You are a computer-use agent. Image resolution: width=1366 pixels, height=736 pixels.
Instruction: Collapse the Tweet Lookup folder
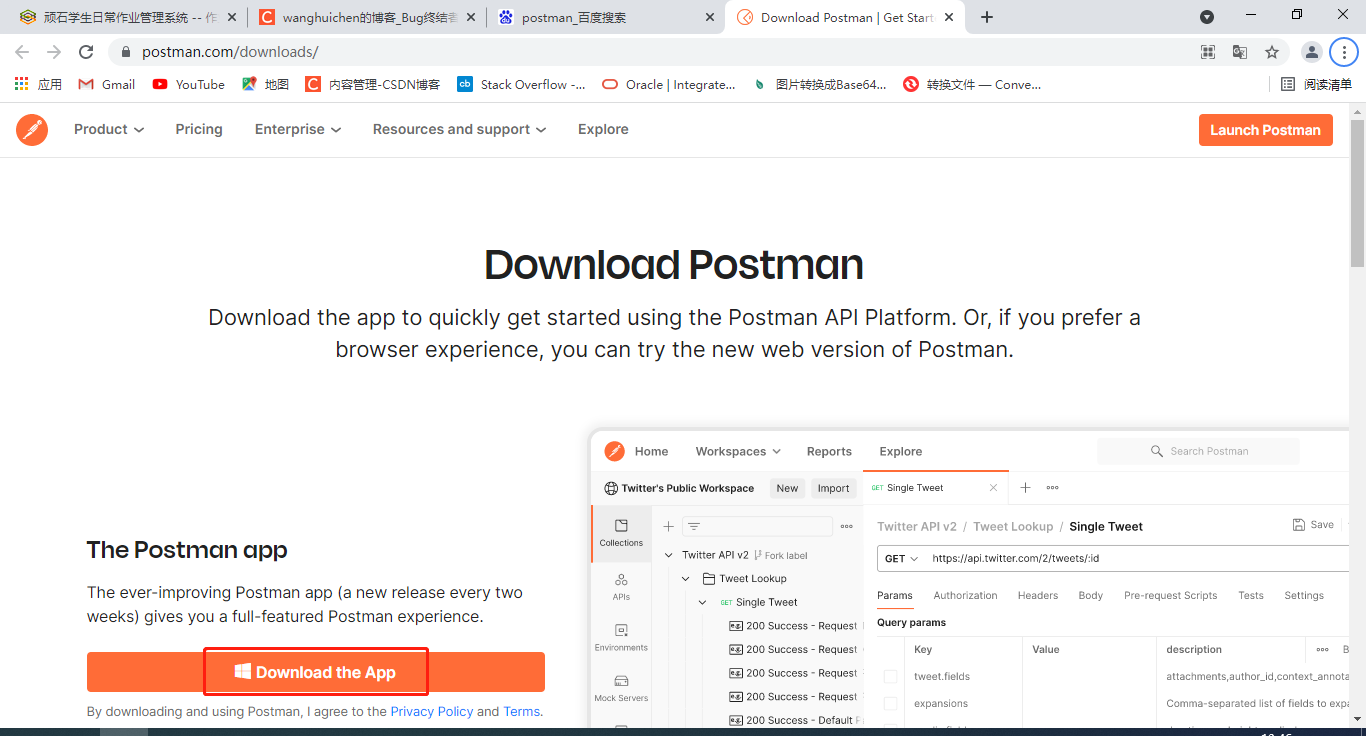(x=686, y=579)
